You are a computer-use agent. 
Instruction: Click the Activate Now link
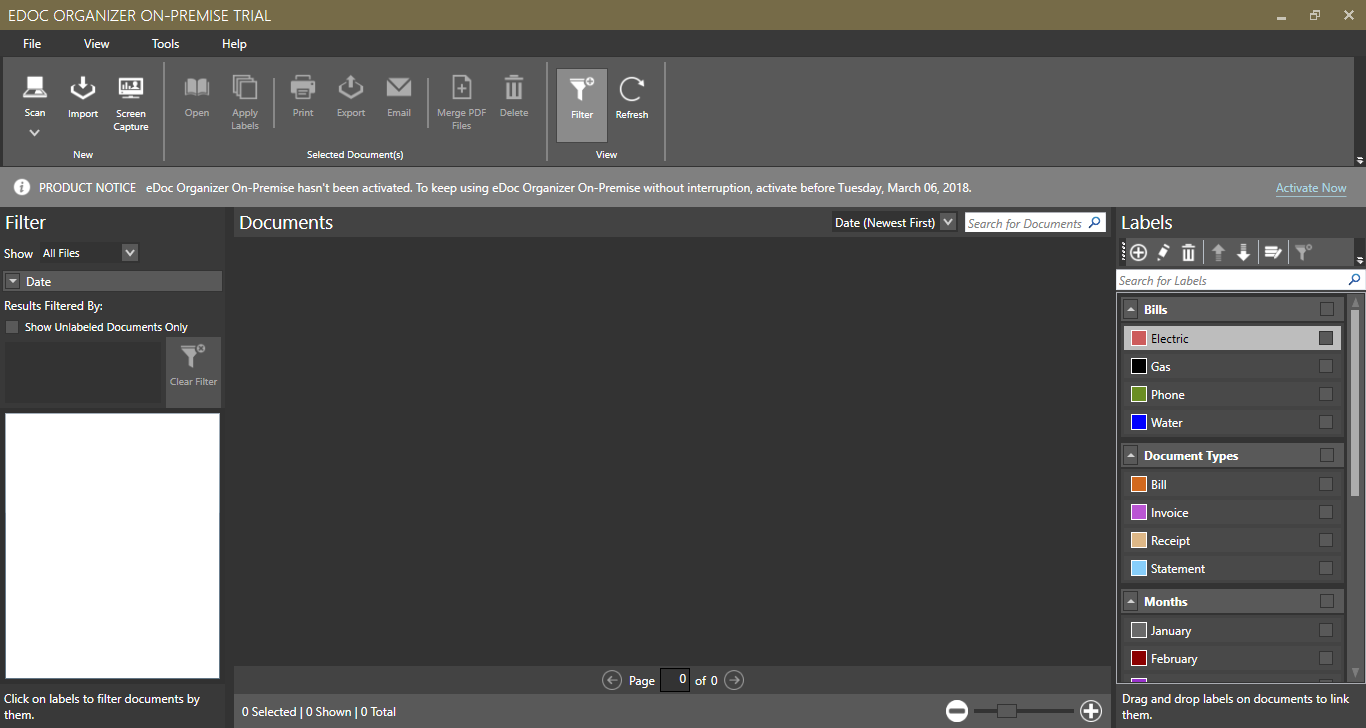[1311, 188]
